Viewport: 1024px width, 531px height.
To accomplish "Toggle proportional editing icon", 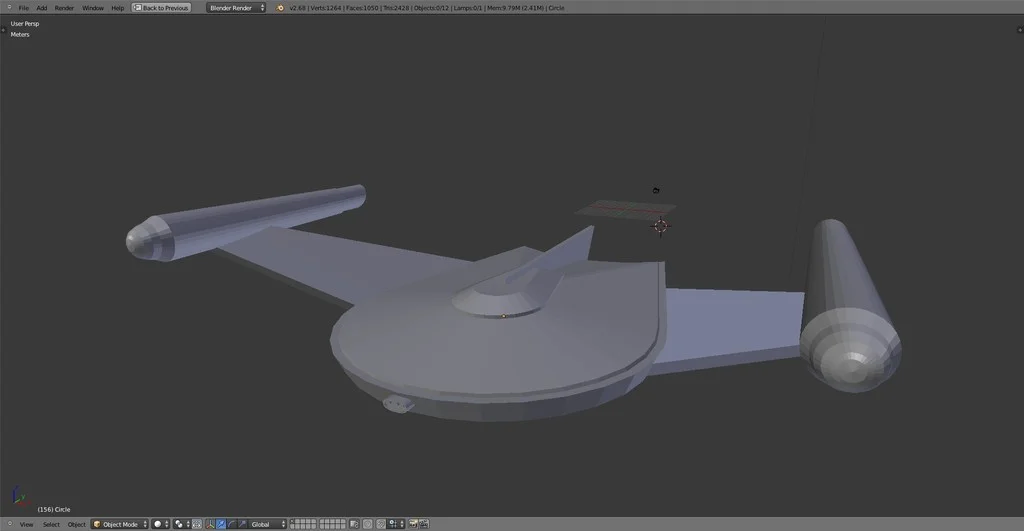I will (368, 524).
